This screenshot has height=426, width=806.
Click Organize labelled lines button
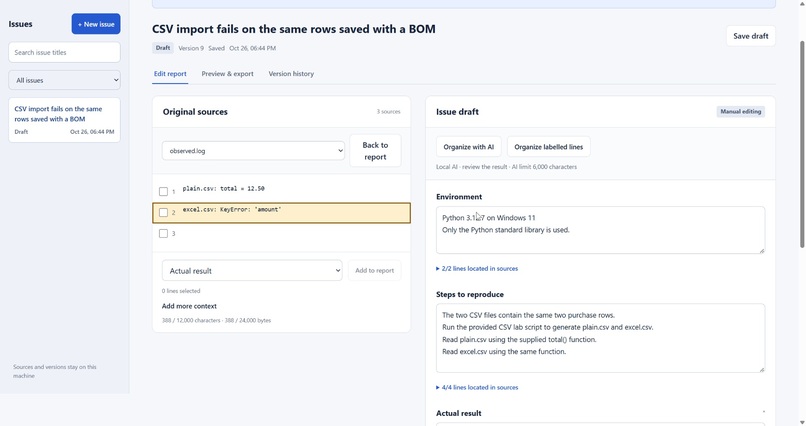click(x=548, y=147)
